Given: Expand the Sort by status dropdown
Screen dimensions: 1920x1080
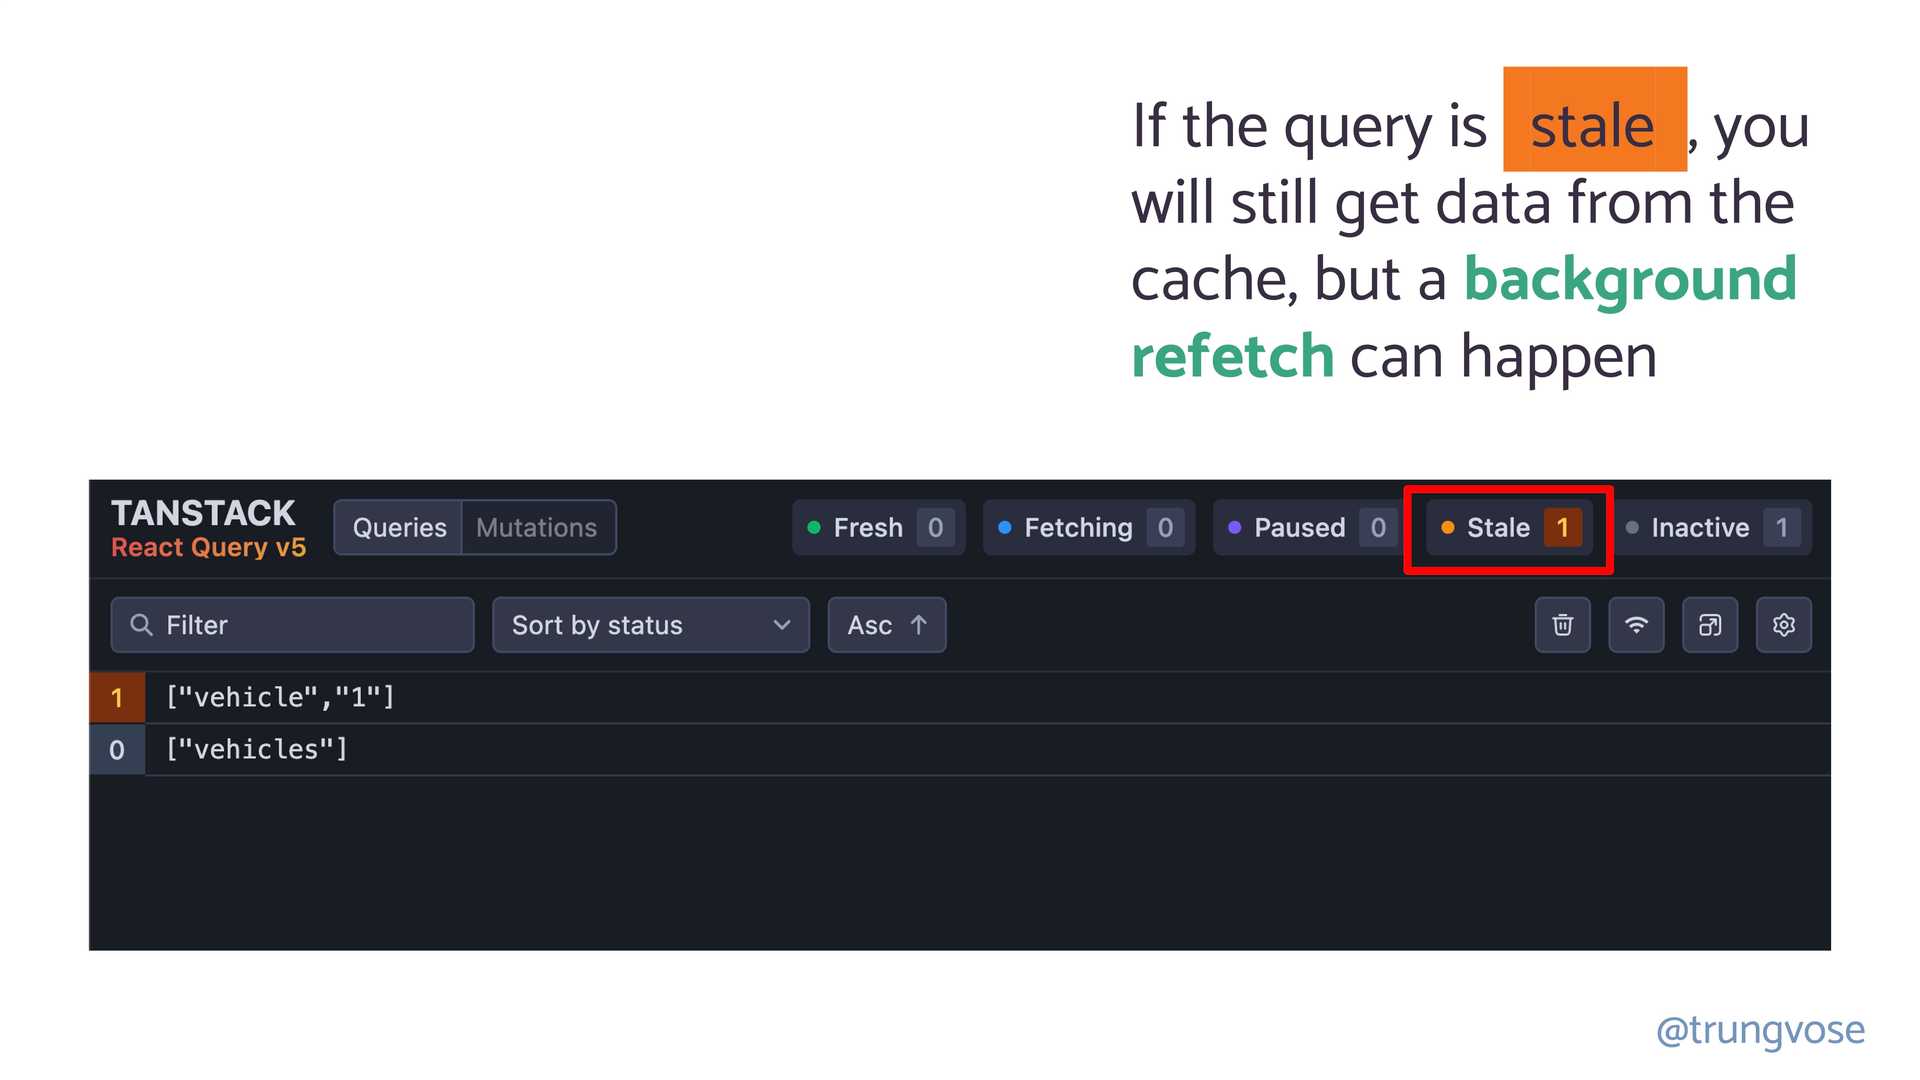Looking at the screenshot, I should [650, 625].
